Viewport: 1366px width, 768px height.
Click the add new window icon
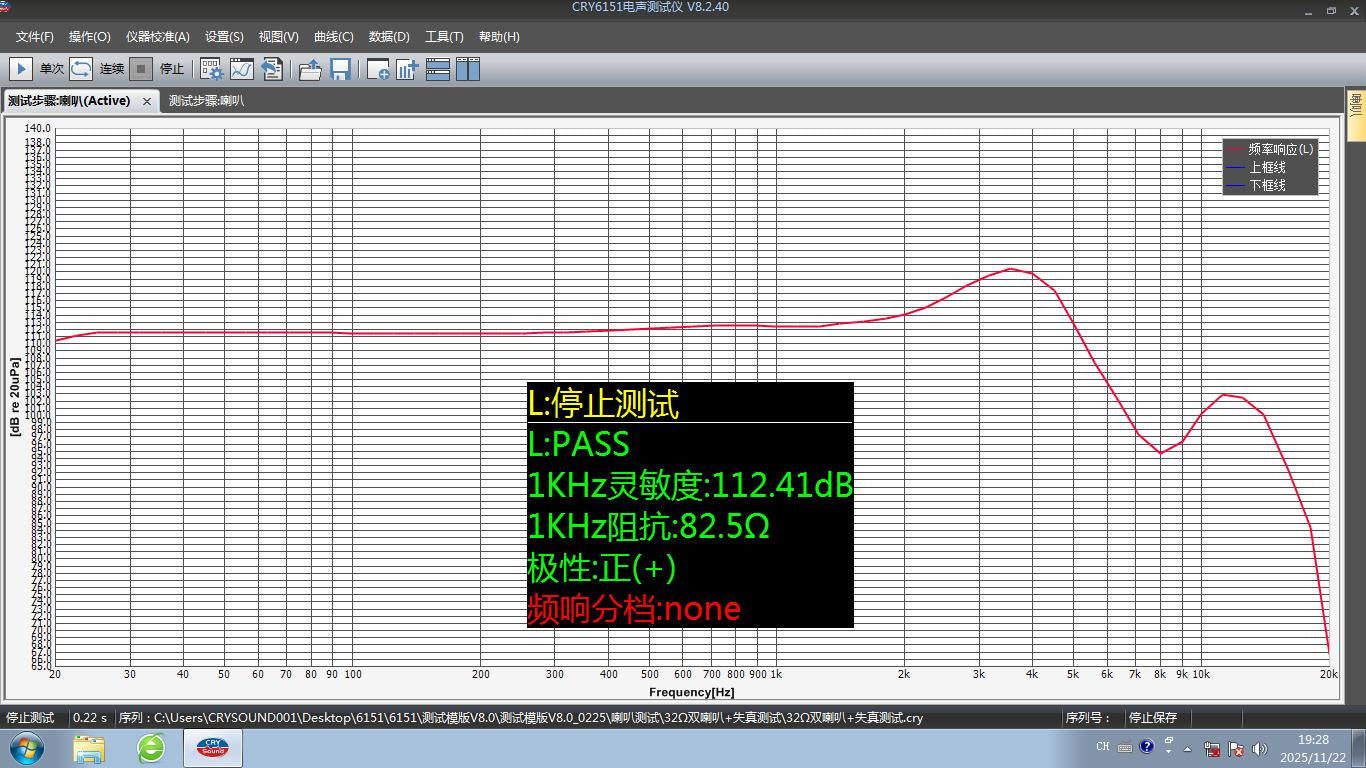coord(378,69)
